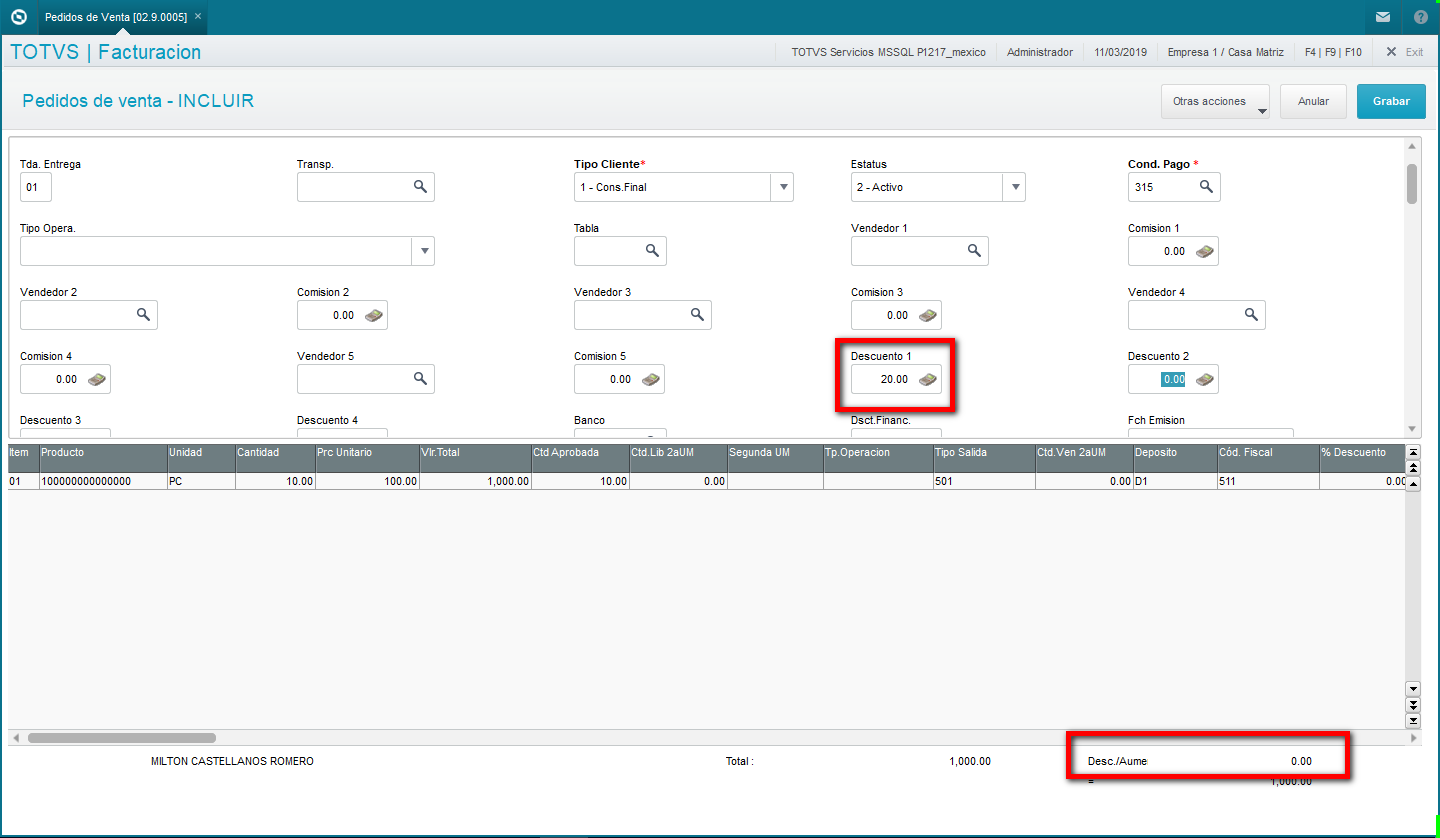Open calculator icon for Comision 4
Viewport: 1440px width, 838px height.
point(97,379)
